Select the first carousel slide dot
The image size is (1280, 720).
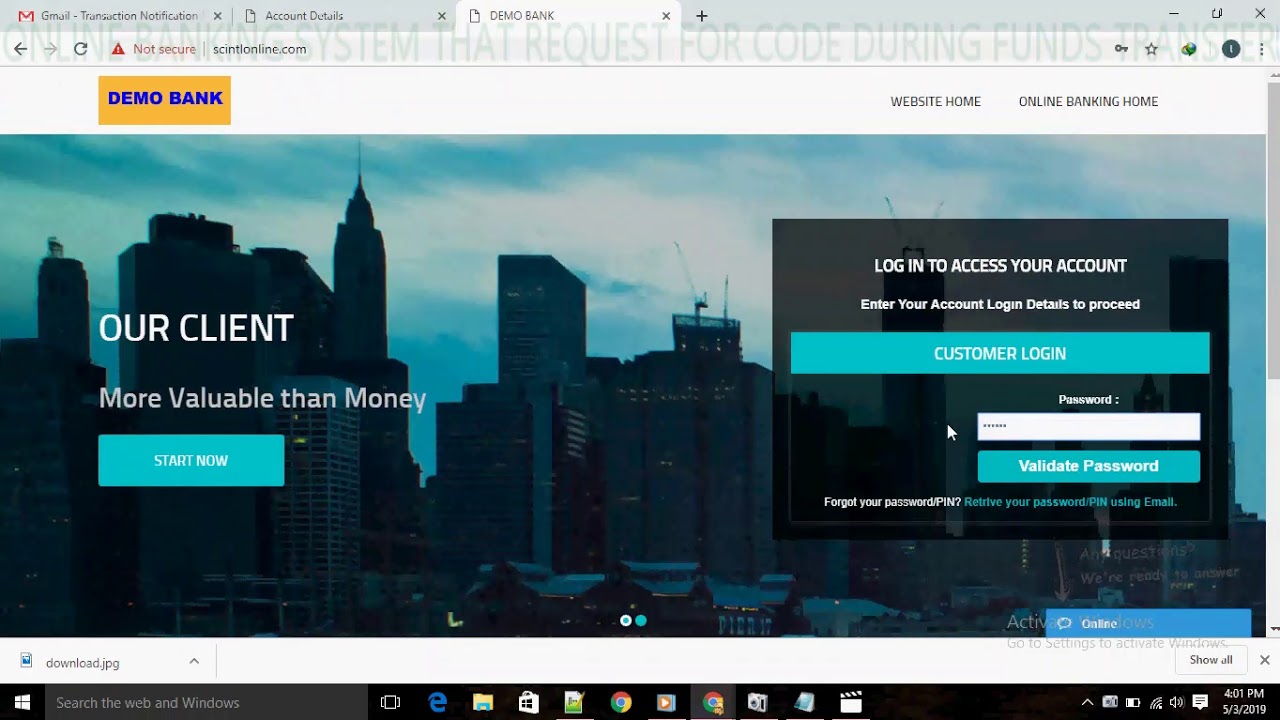(x=626, y=621)
